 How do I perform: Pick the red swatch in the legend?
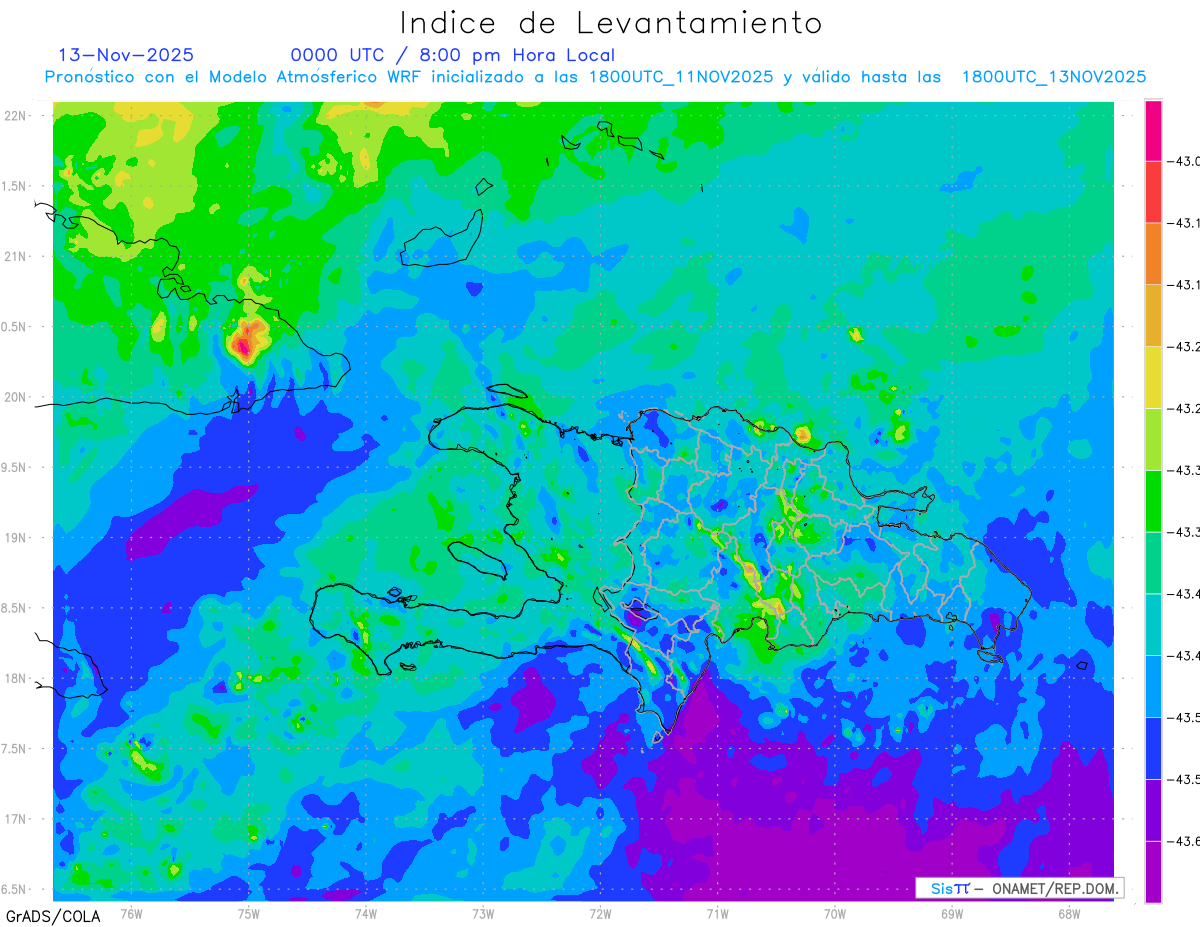point(1153,192)
